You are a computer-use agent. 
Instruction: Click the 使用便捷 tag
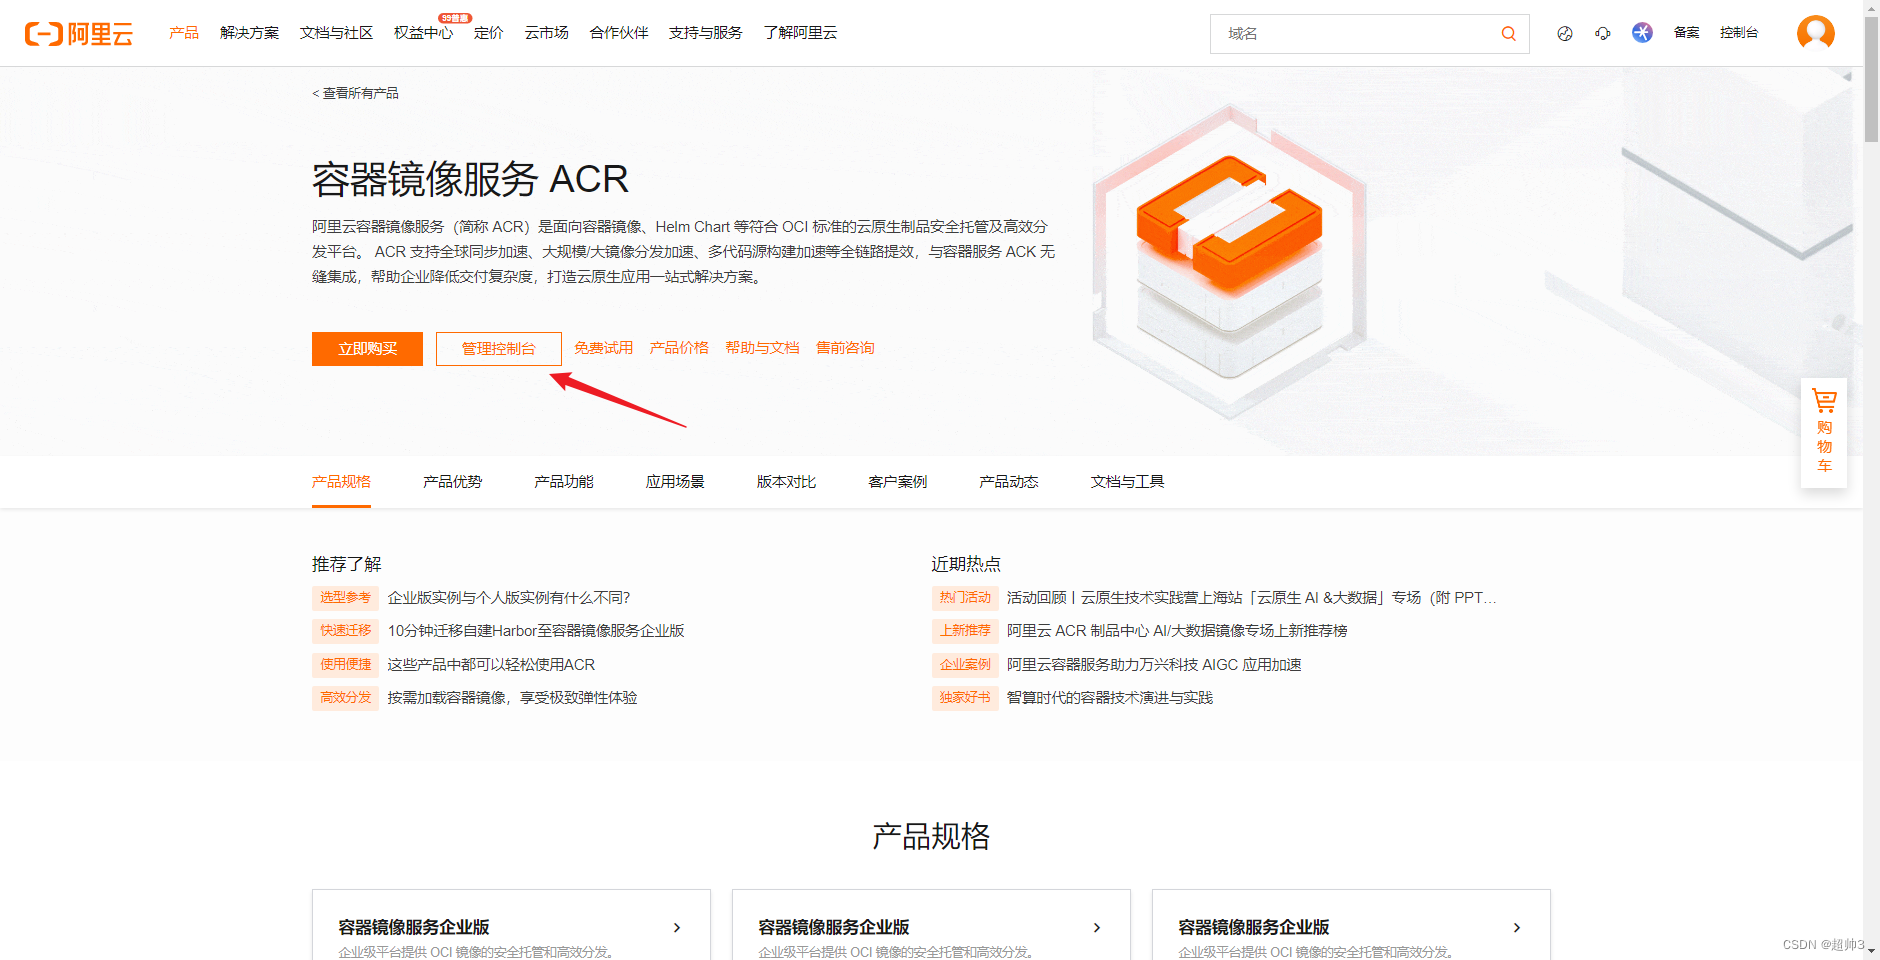coord(345,665)
